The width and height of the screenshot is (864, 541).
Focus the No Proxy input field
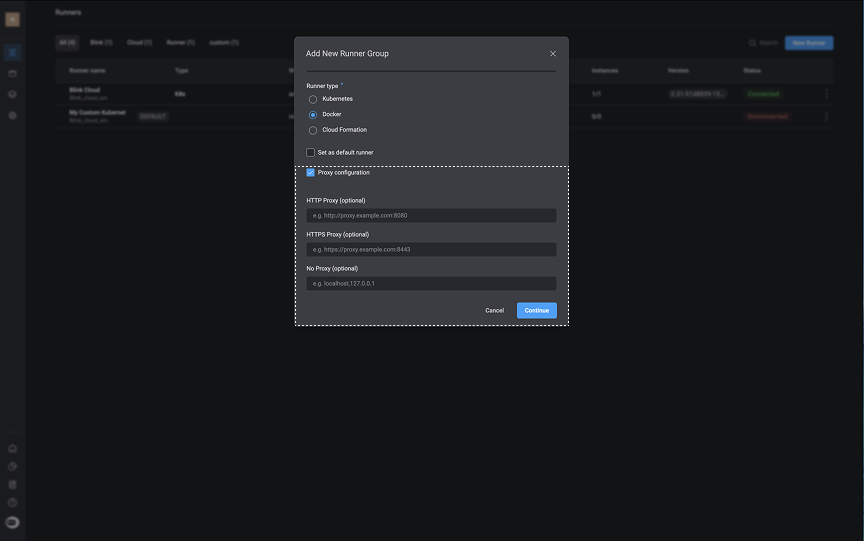431,283
